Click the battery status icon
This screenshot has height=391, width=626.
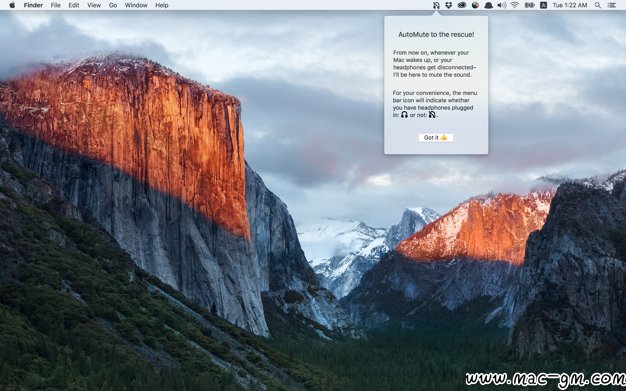[x=529, y=5]
